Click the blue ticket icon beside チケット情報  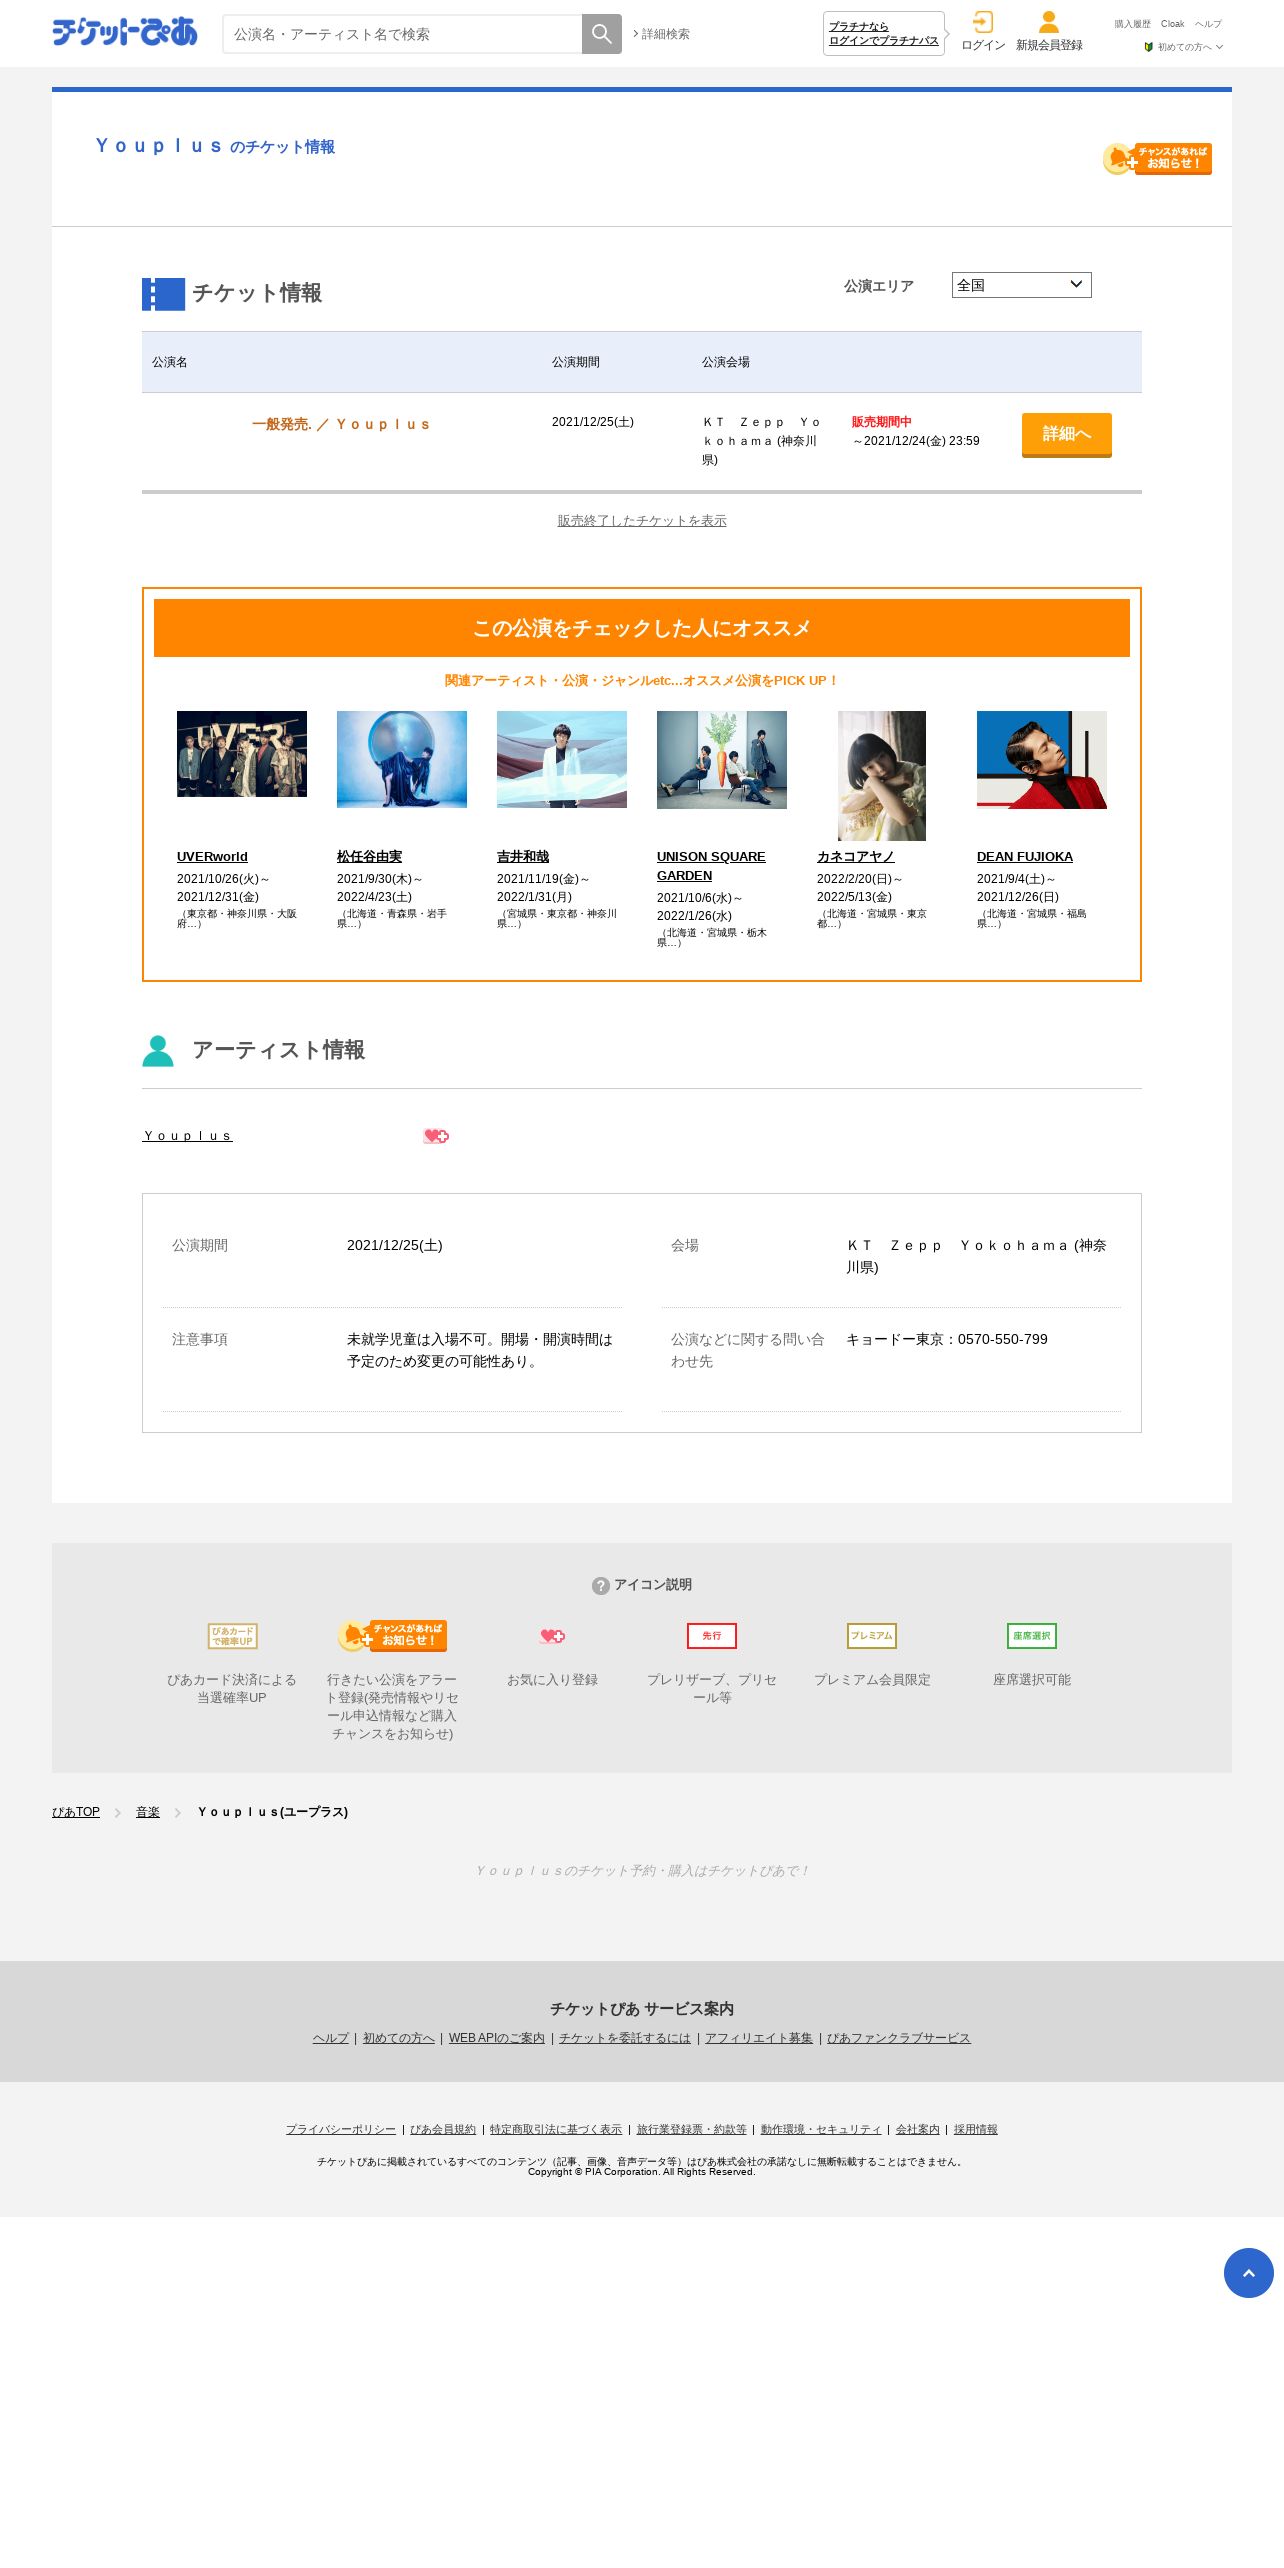(x=163, y=294)
